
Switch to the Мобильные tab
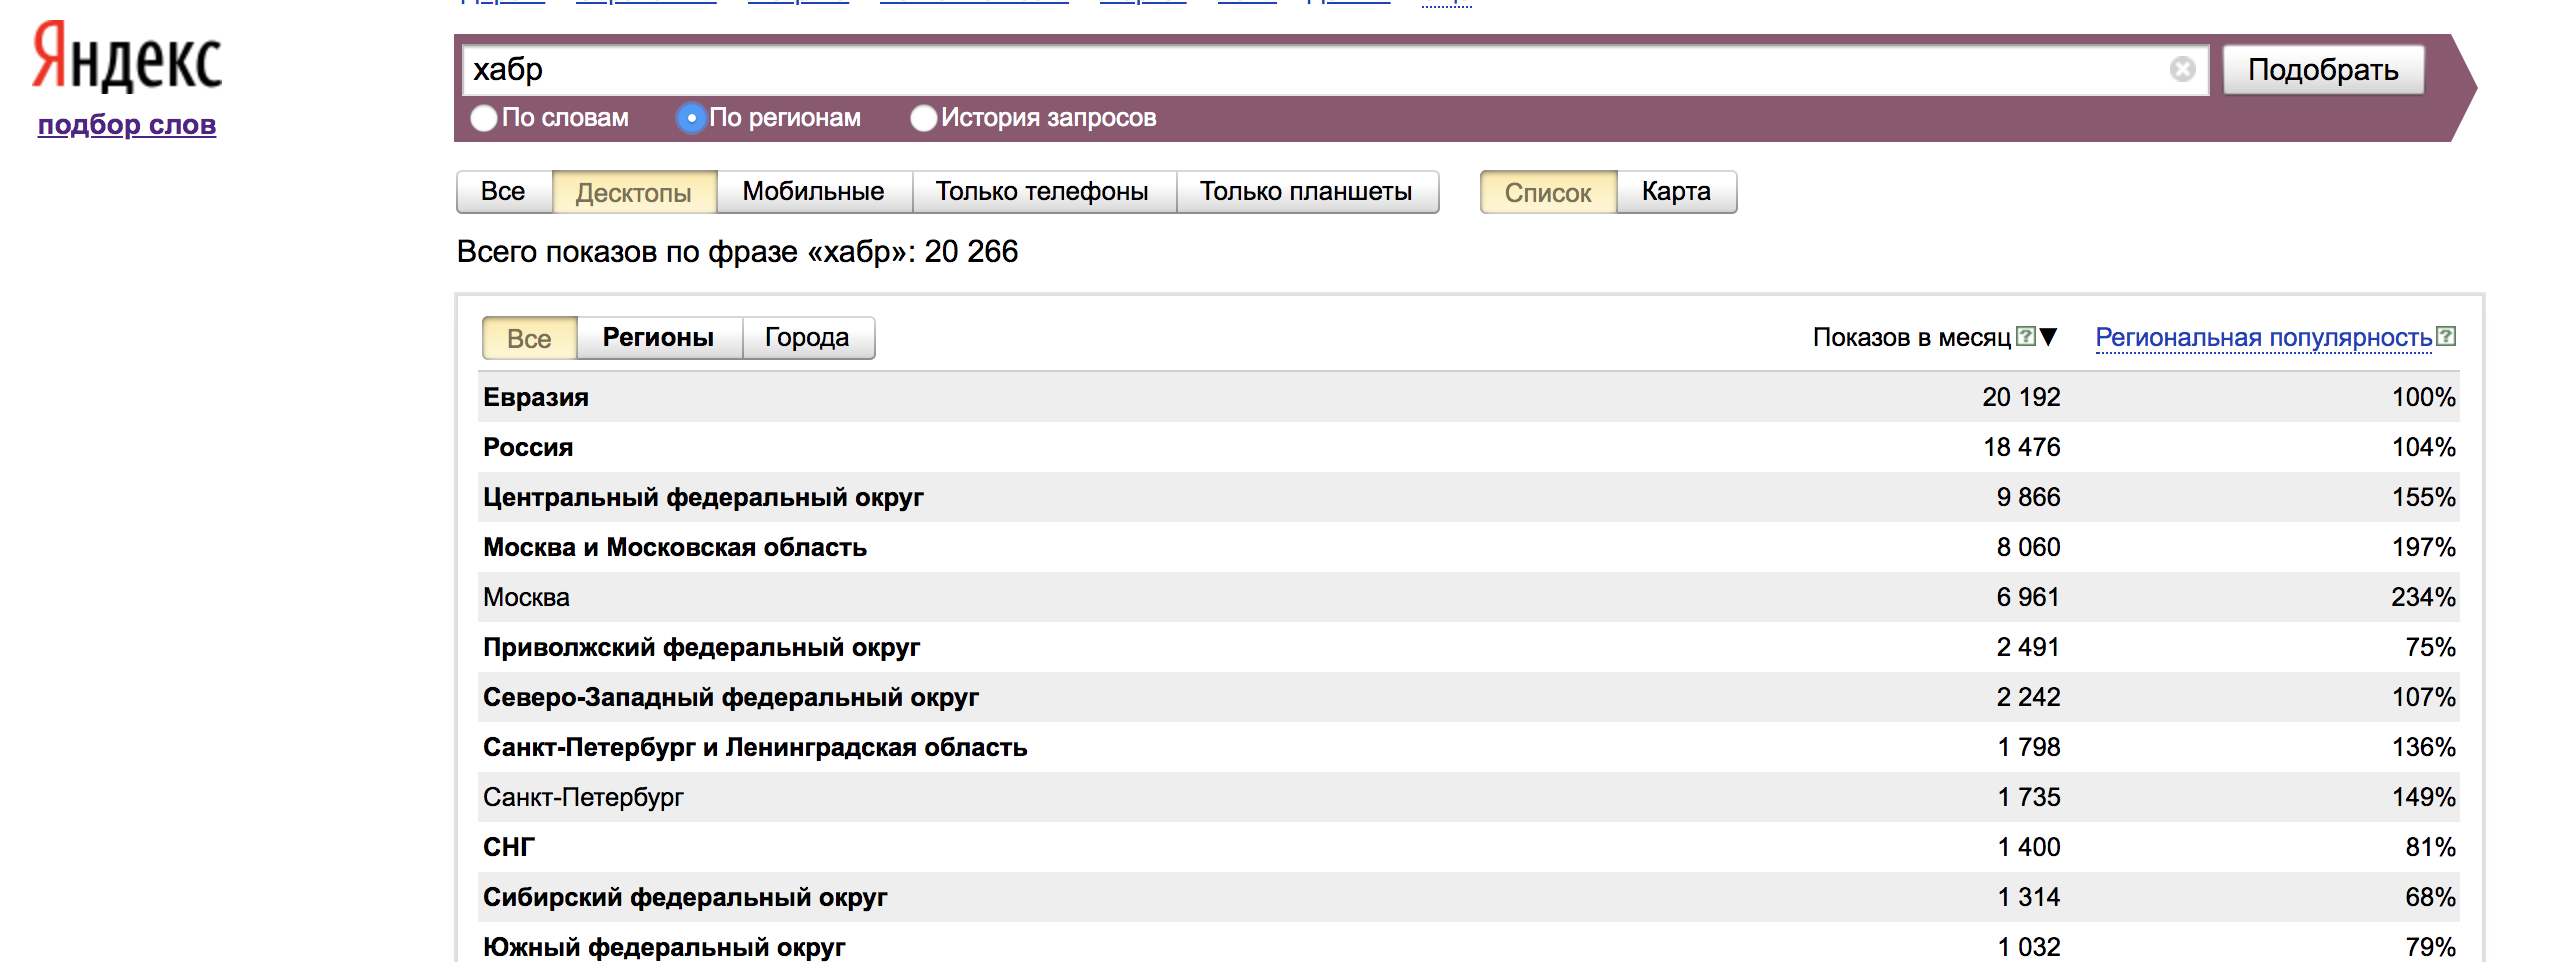pyautogui.click(x=814, y=192)
